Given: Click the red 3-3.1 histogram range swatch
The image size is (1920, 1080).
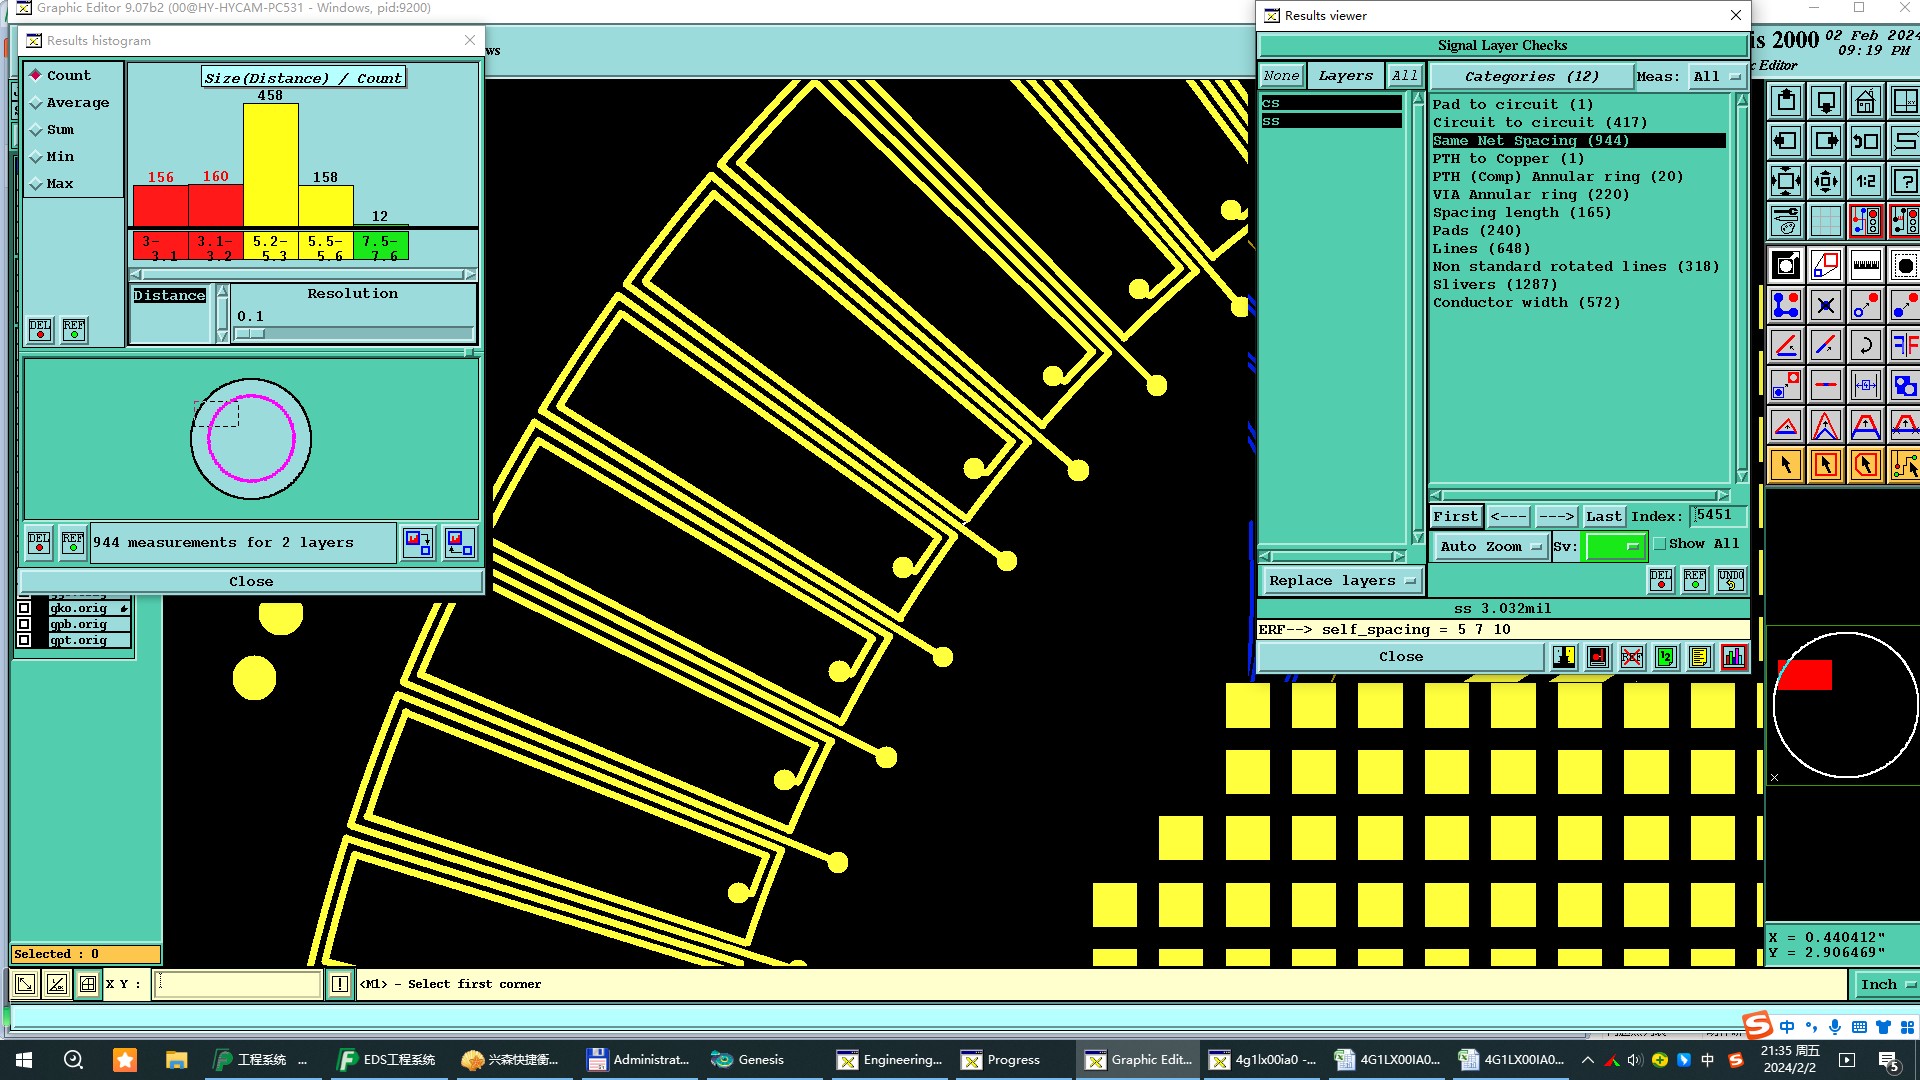Looking at the screenshot, I should (160, 246).
